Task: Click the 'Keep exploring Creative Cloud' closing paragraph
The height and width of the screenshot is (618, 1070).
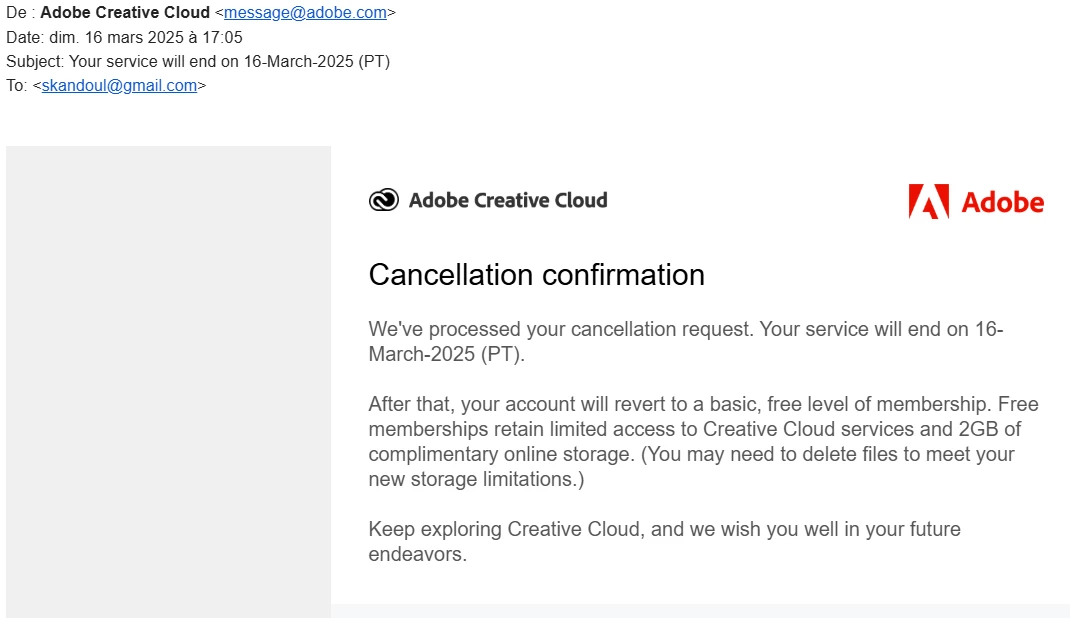Action: pyautogui.click(x=664, y=530)
